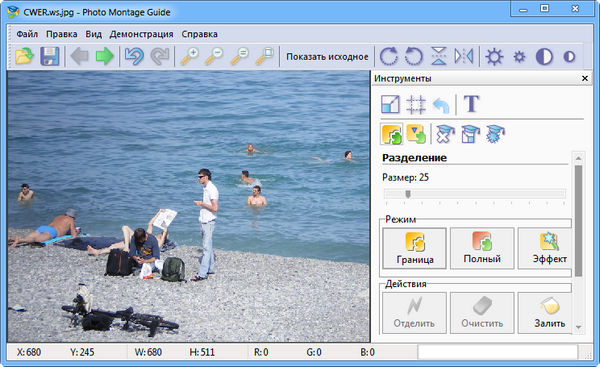Click the graduation cap with gear icon

(x=496, y=134)
